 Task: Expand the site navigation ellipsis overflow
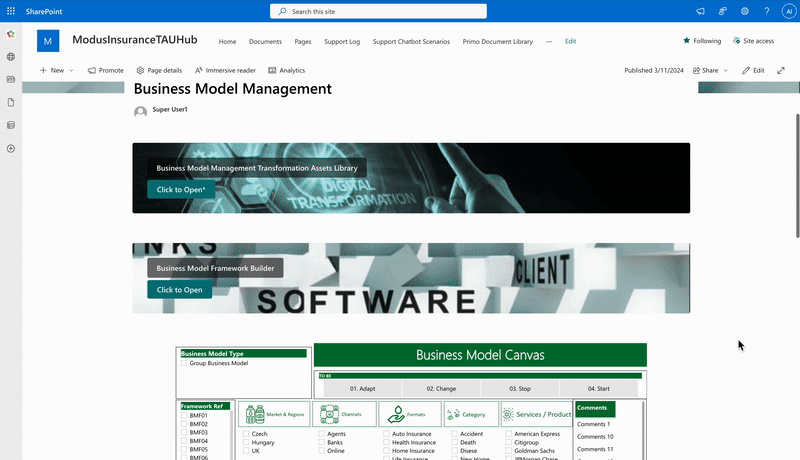pyautogui.click(x=549, y=41)
